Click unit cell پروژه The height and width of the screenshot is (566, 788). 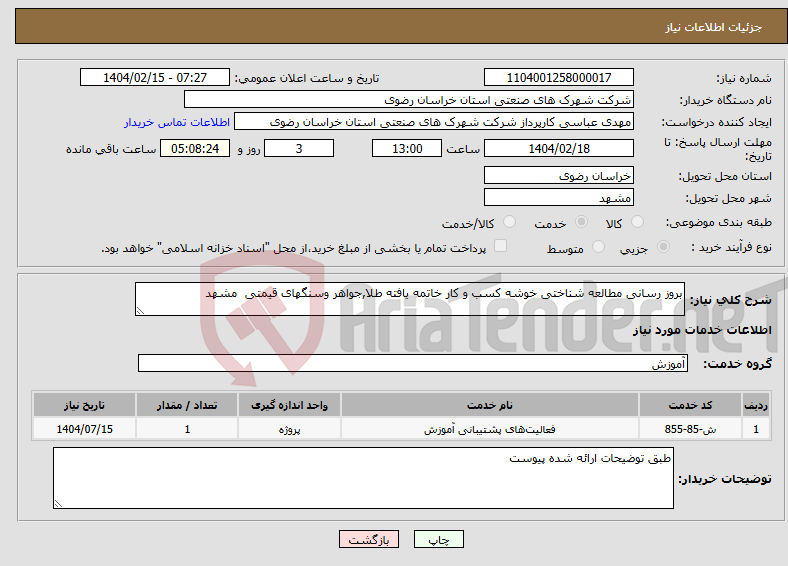point(289,429)
